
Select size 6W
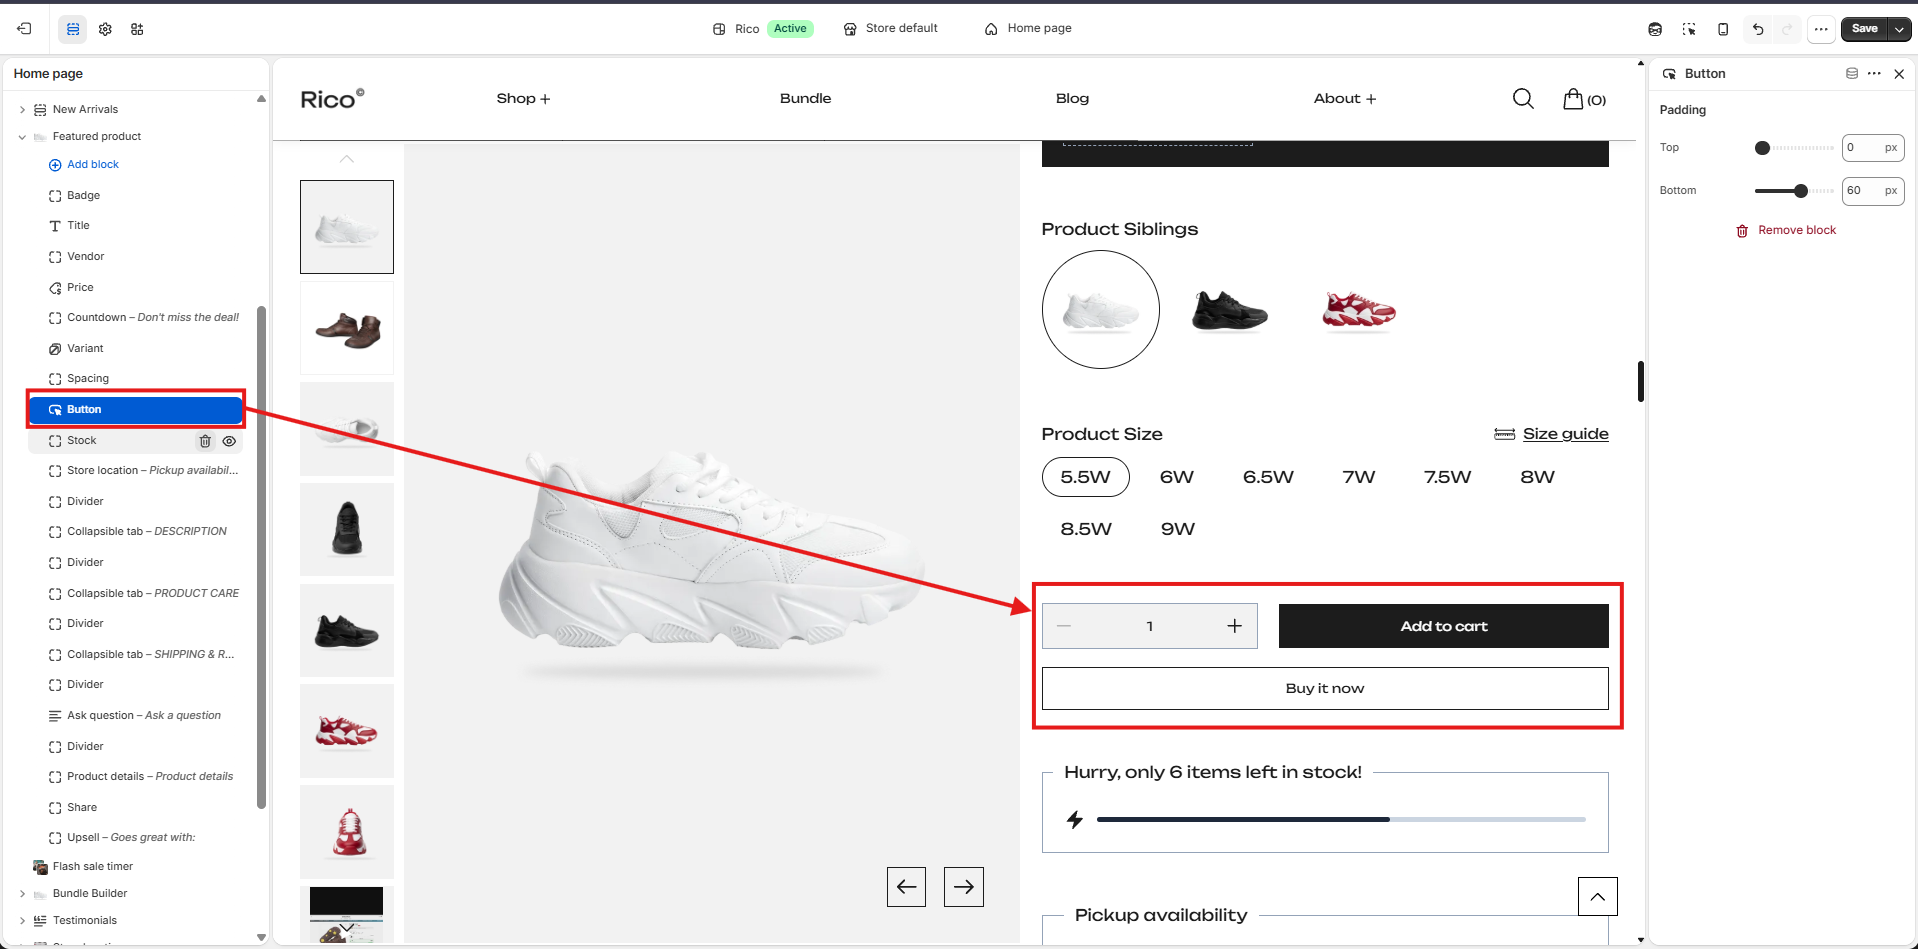[1177, 477]
